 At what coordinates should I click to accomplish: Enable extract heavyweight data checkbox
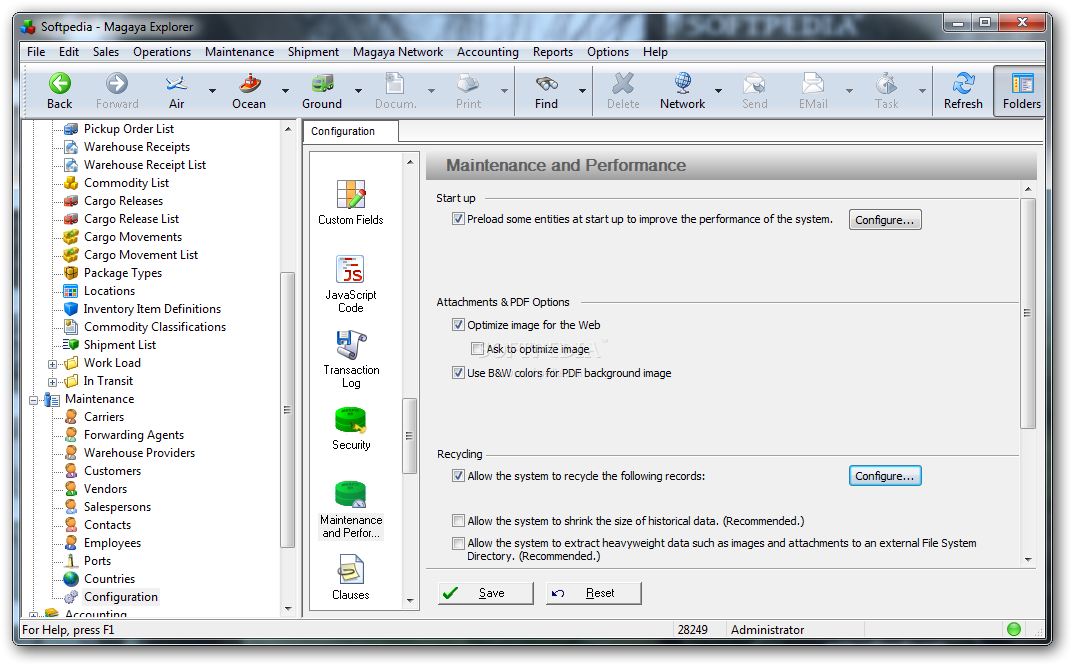458,543
